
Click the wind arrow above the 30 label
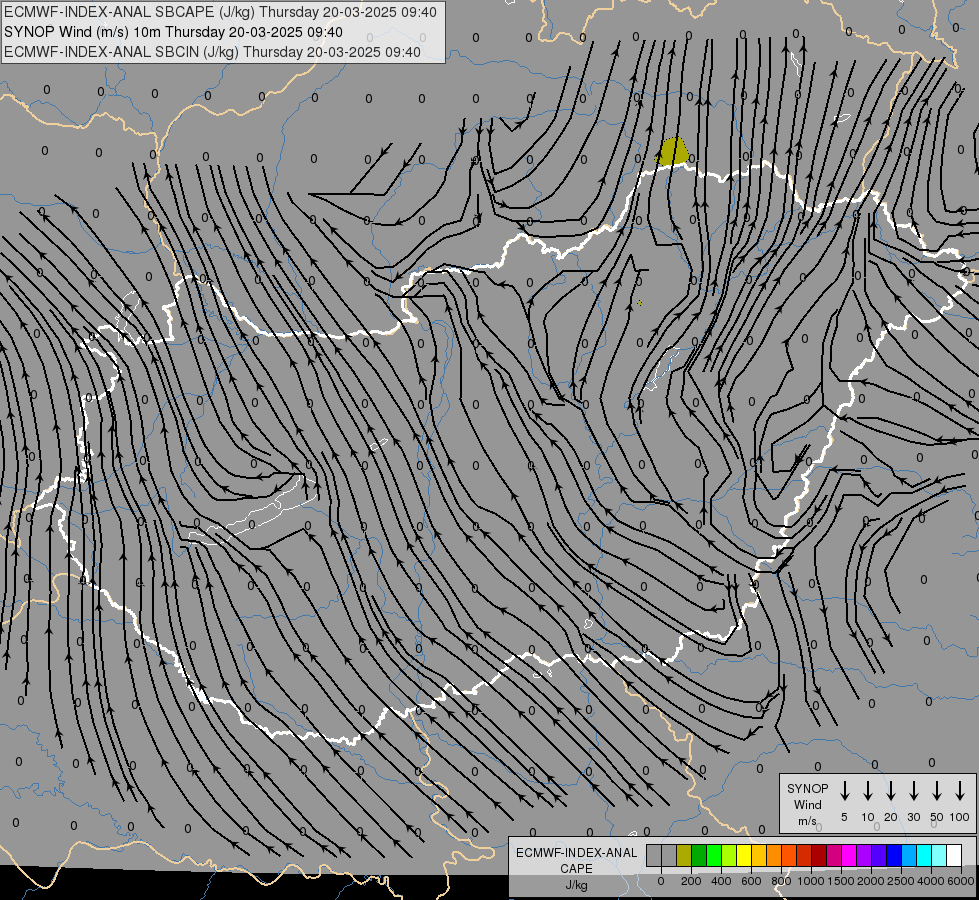913,791
